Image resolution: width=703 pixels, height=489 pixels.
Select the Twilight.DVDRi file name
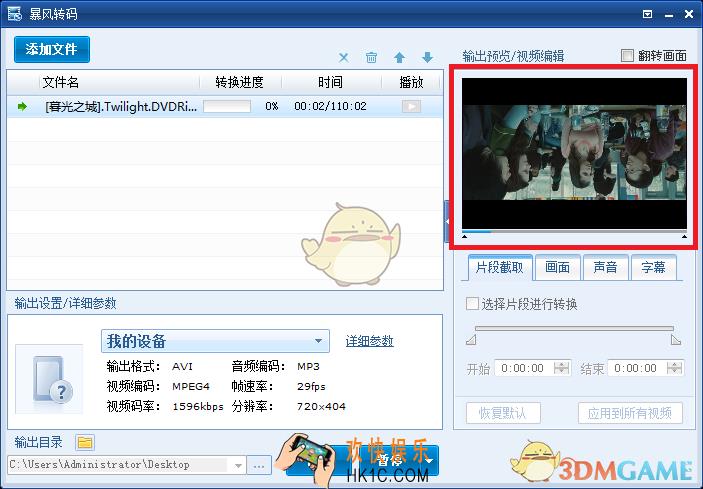[121, 106]
